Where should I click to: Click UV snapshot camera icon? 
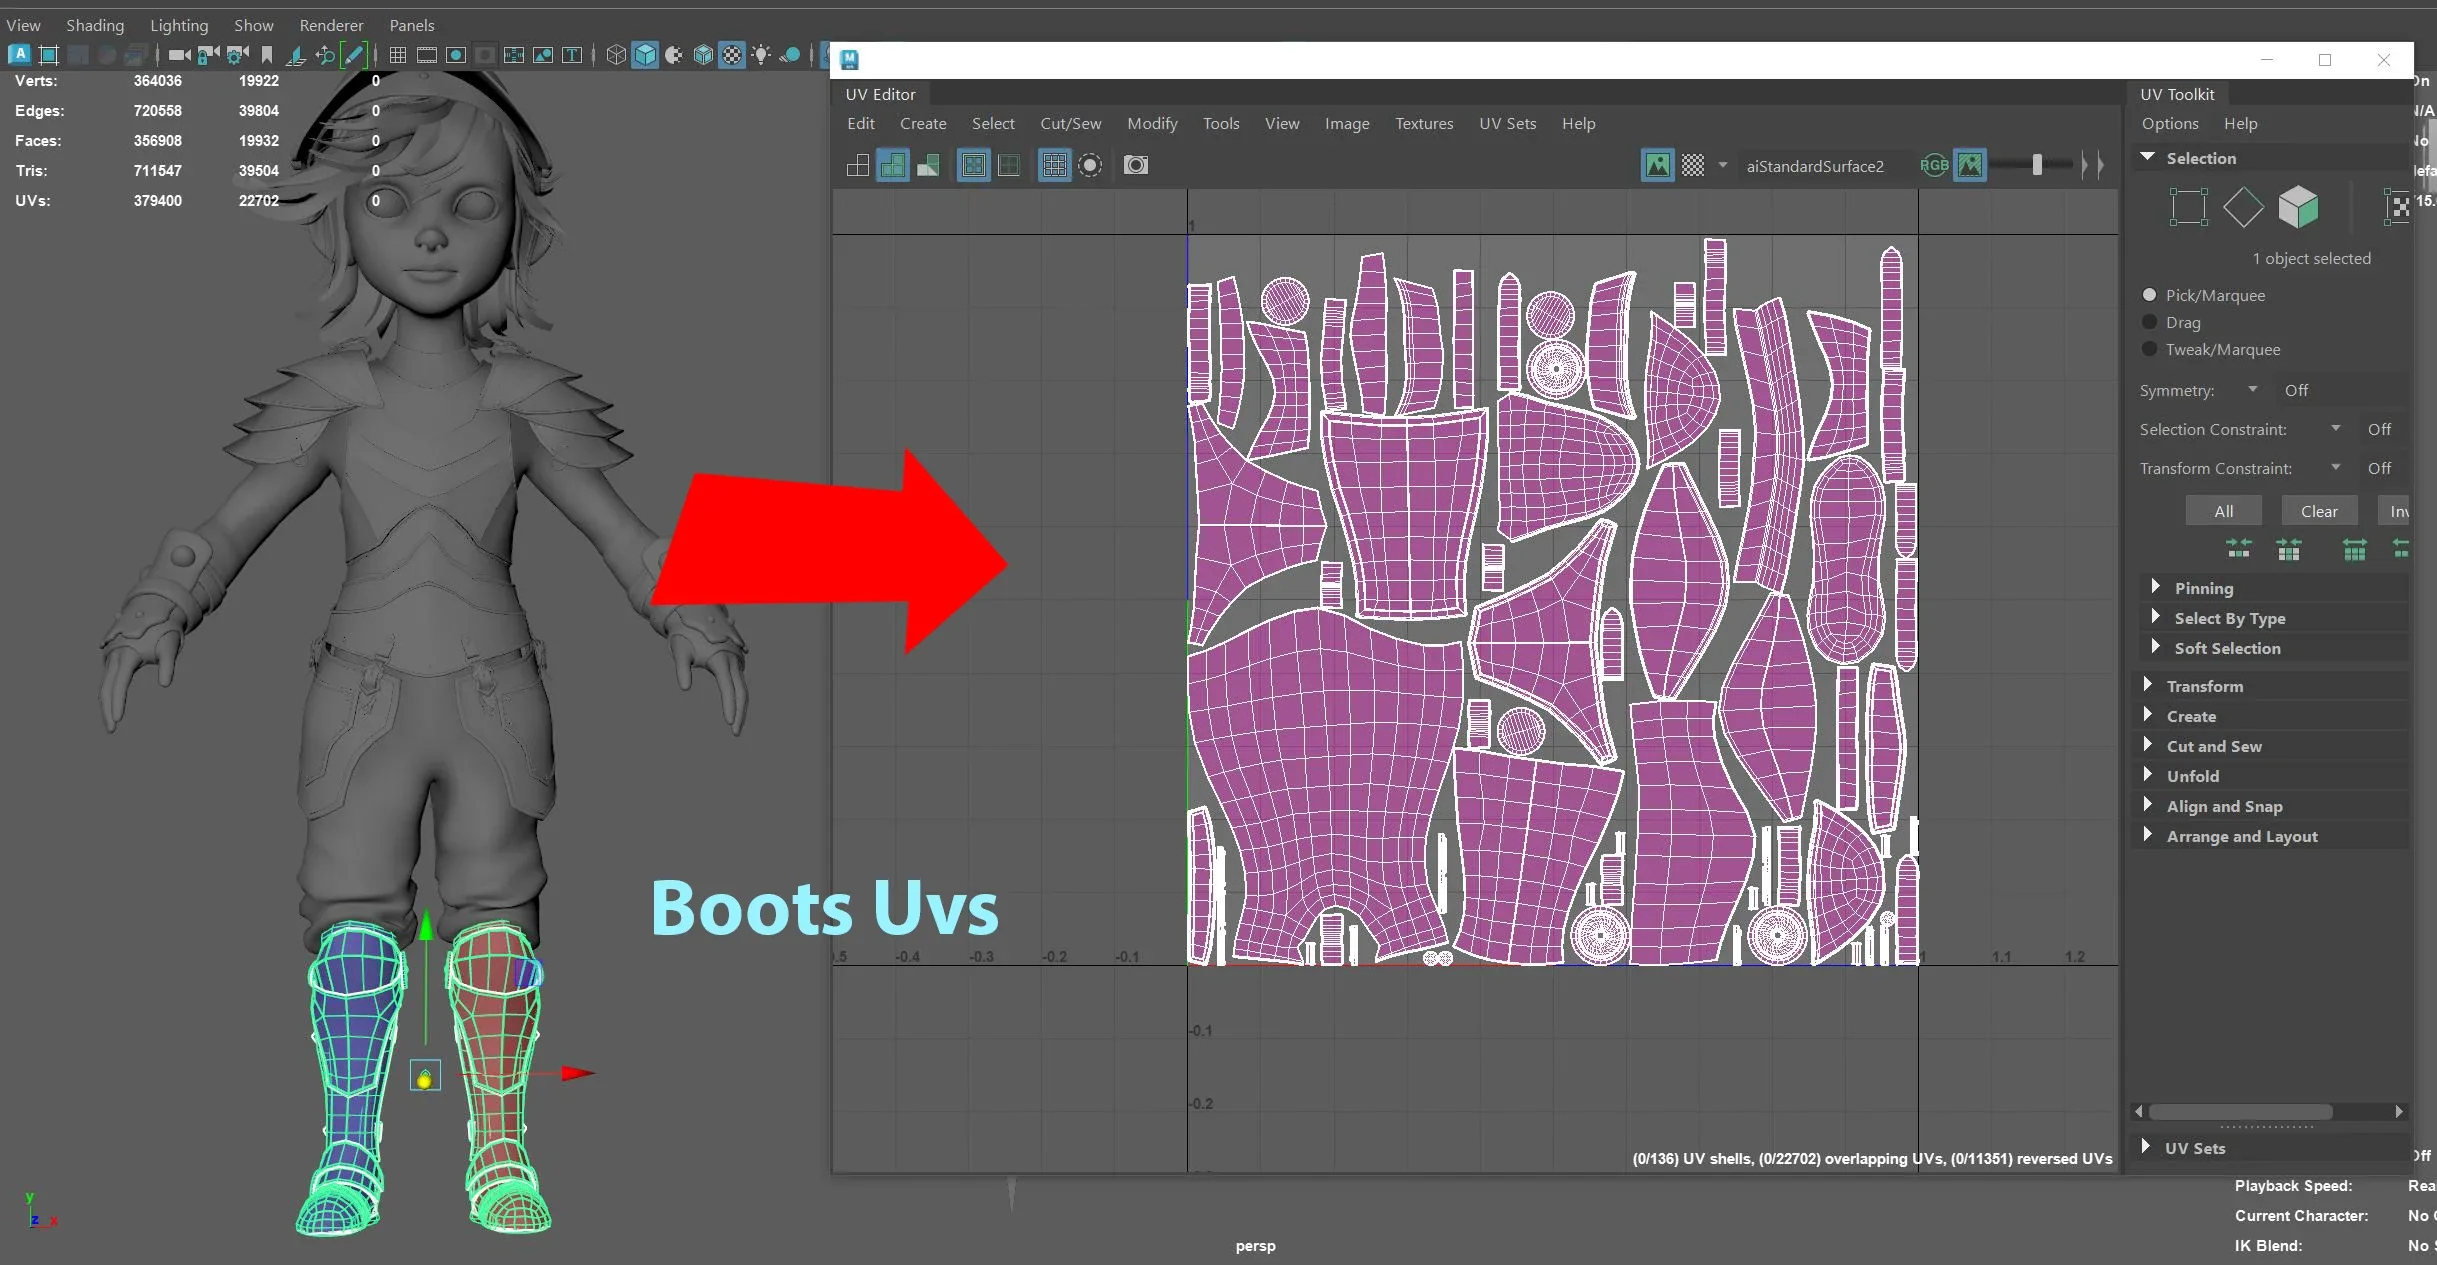pyautogui.click(x=1136, y=165)
